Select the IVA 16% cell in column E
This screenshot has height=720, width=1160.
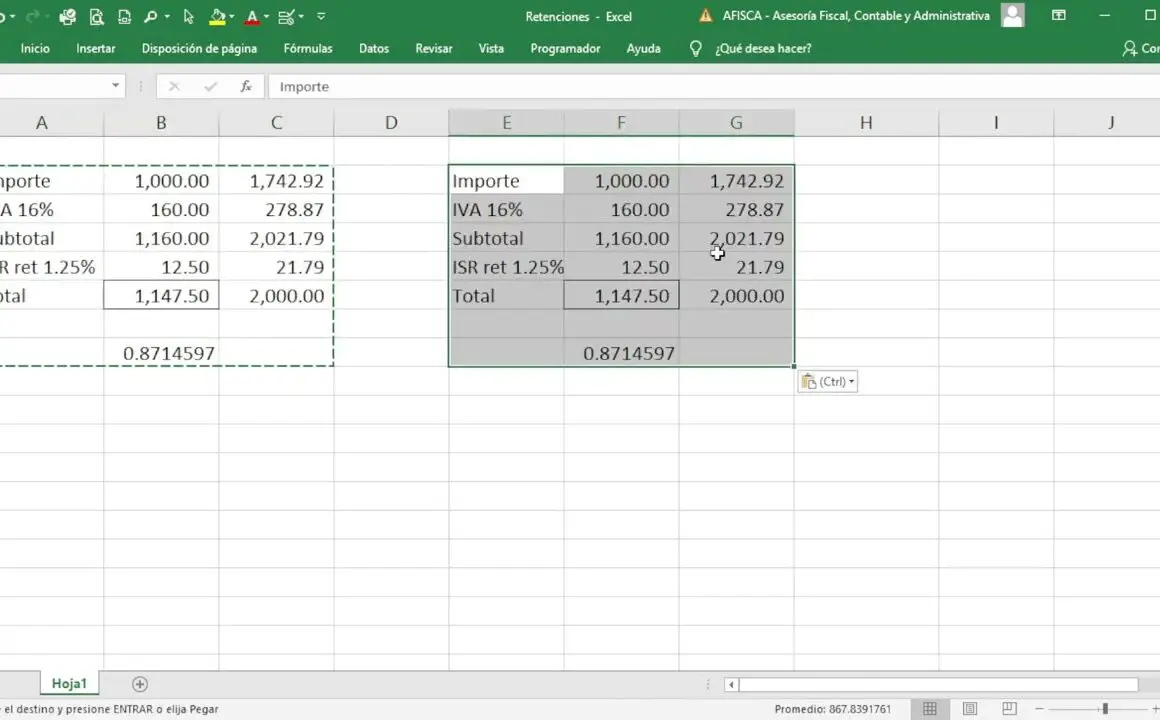click(x=506, y=209)
